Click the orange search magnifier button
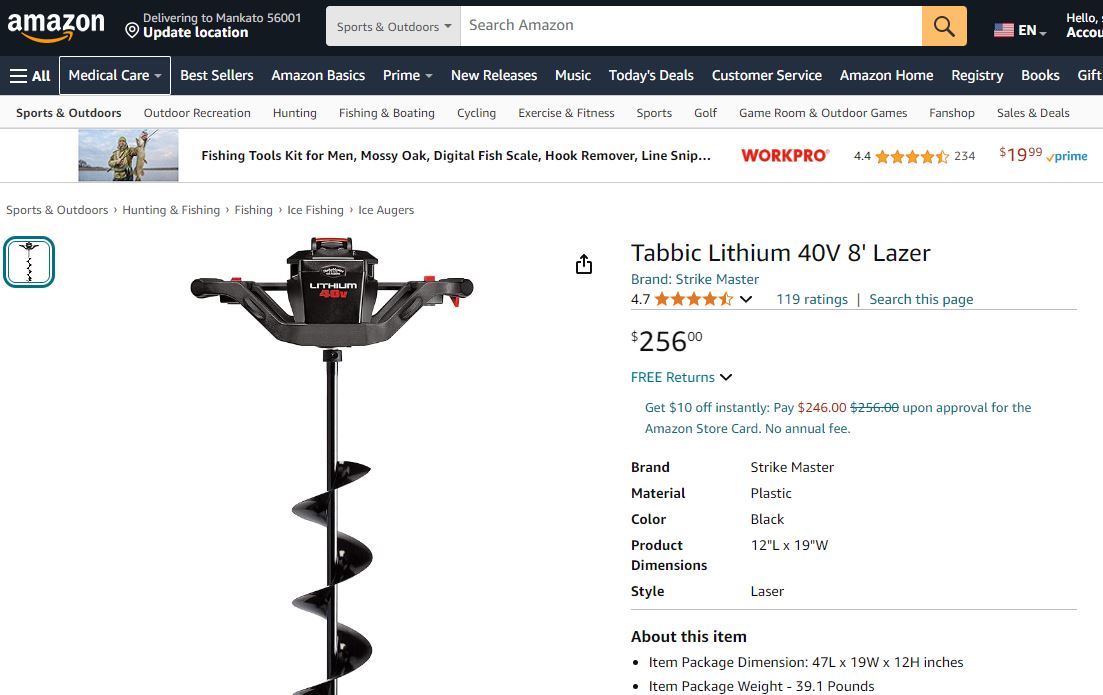This screenshot has height=695, width=1103. 944,26
